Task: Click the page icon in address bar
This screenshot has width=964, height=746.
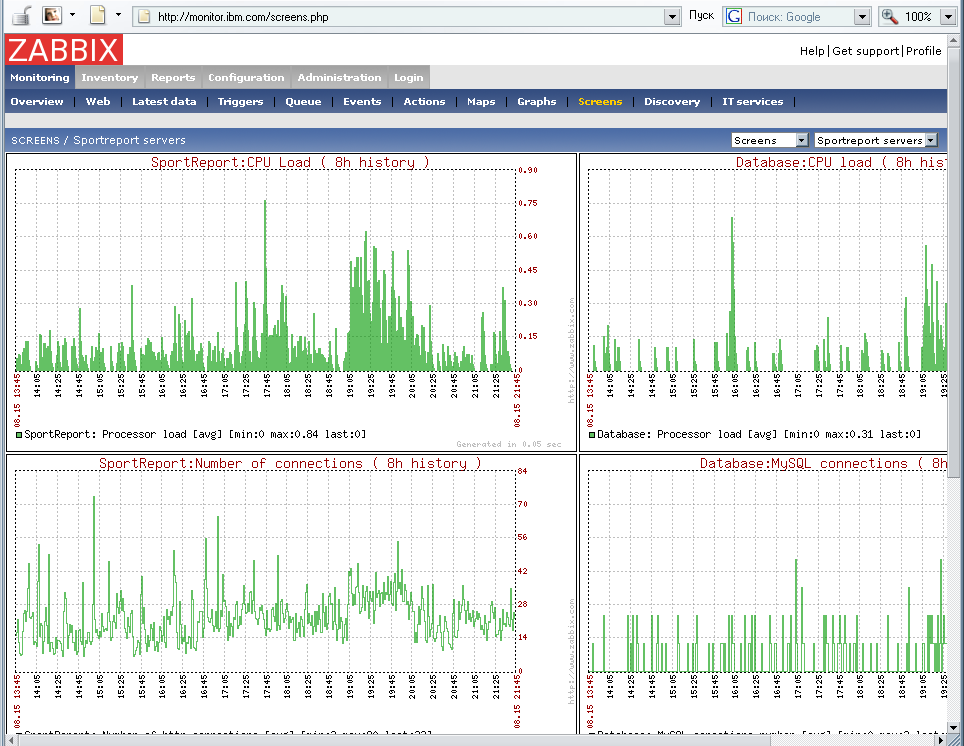Action: click(143, 17)
